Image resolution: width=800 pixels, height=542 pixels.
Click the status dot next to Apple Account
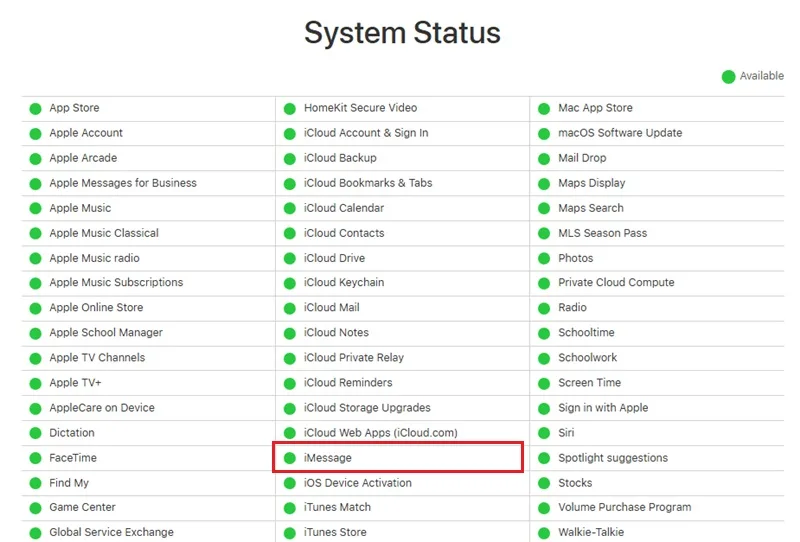pyautogui.click(x=35, y=134)
